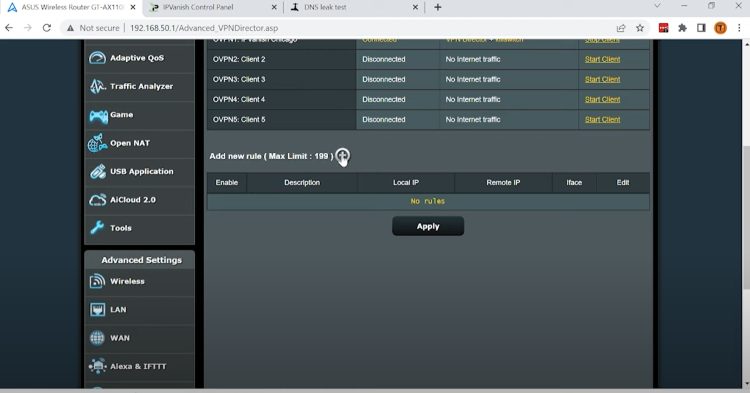
Task: Start Client for OVPN4: Client 4
Action: tap(602, 99)
